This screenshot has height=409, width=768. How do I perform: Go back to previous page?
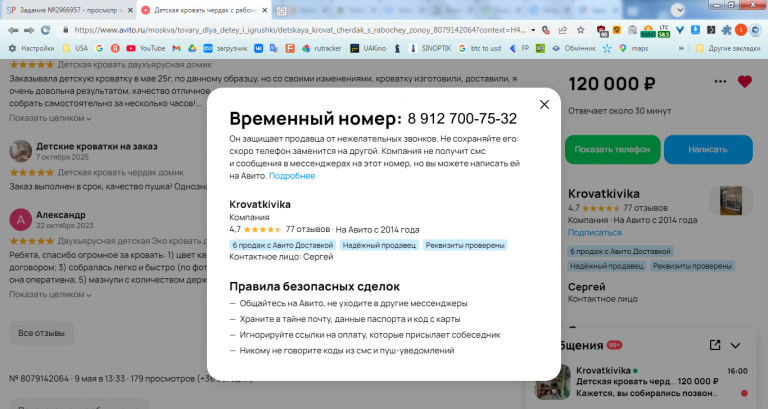[13, 30]
